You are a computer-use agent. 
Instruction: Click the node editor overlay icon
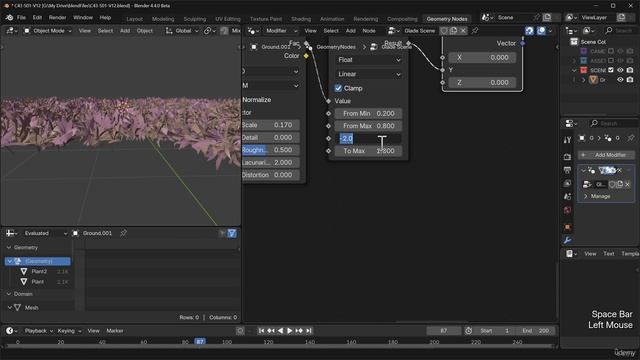(541, 31)
